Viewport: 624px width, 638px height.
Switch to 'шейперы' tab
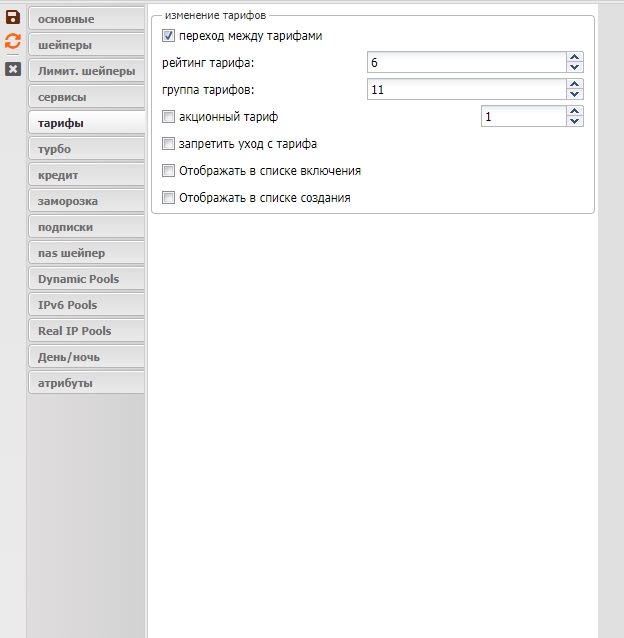(86, 45)
